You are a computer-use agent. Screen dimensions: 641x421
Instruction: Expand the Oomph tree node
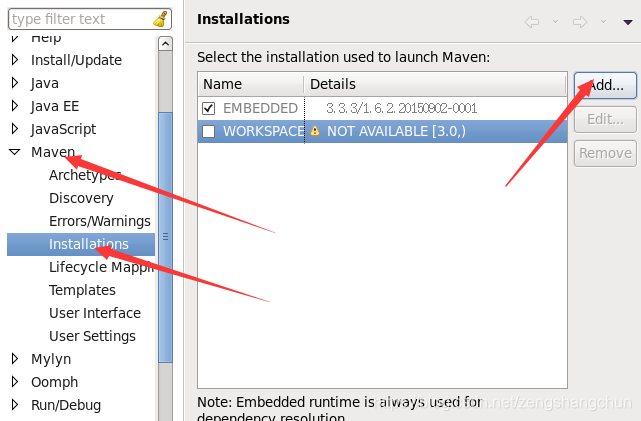click(15, 382)
